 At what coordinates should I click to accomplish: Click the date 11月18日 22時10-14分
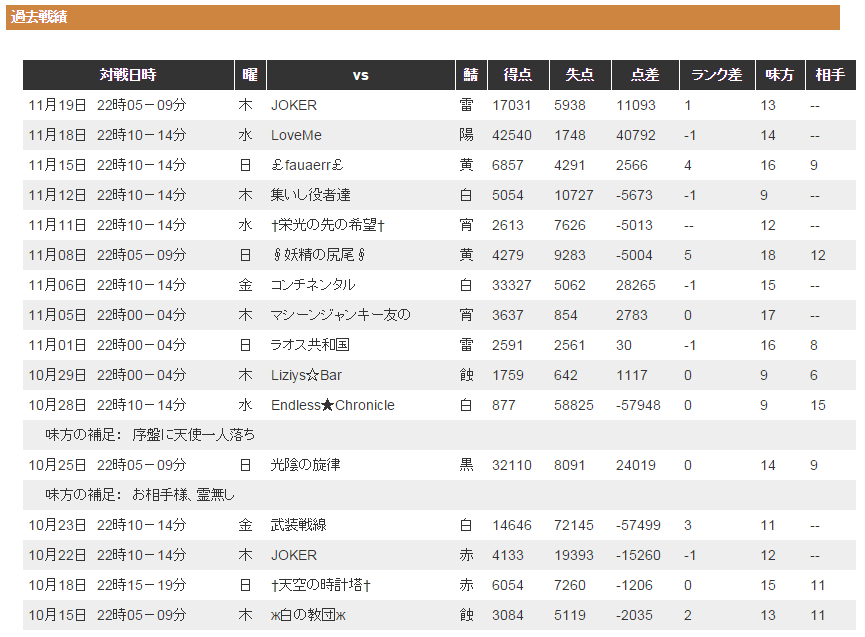pyautogui.click(x=108, y=135)
